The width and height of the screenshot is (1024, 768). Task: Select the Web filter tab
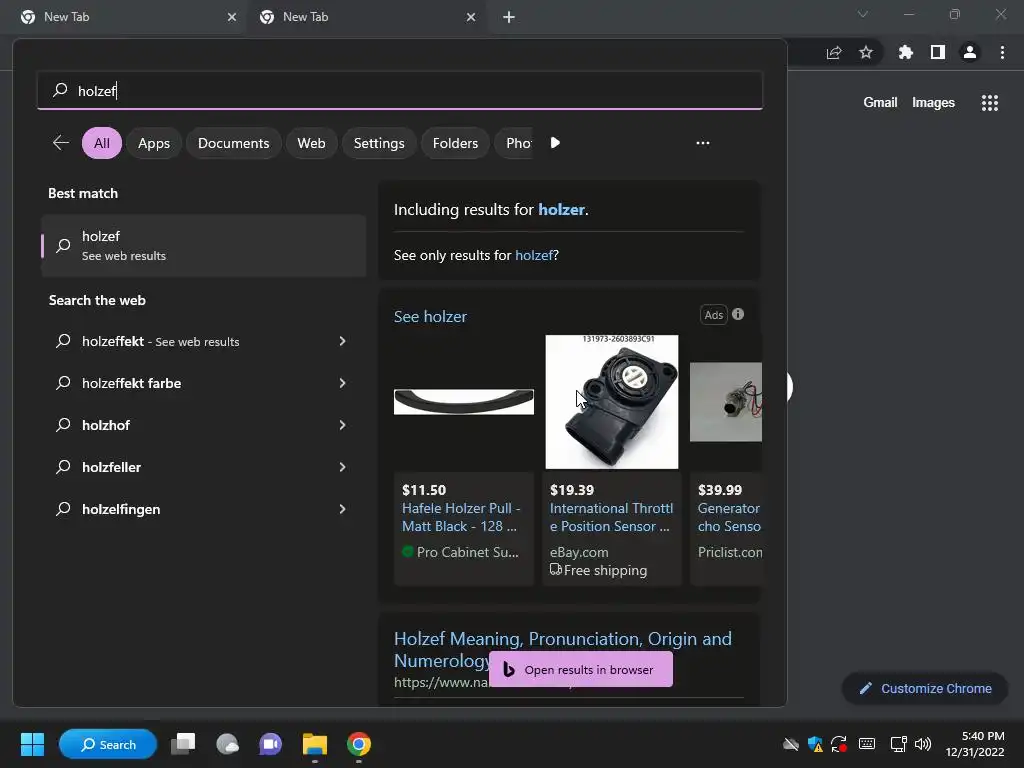[x=311, y=143]
